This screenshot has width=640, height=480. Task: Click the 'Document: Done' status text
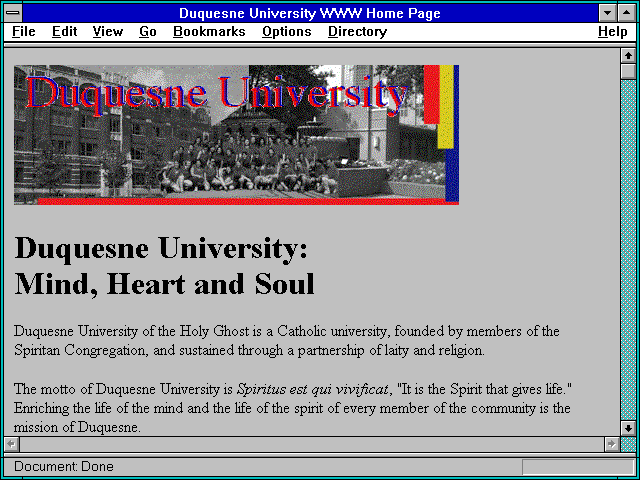click(64, 467)
